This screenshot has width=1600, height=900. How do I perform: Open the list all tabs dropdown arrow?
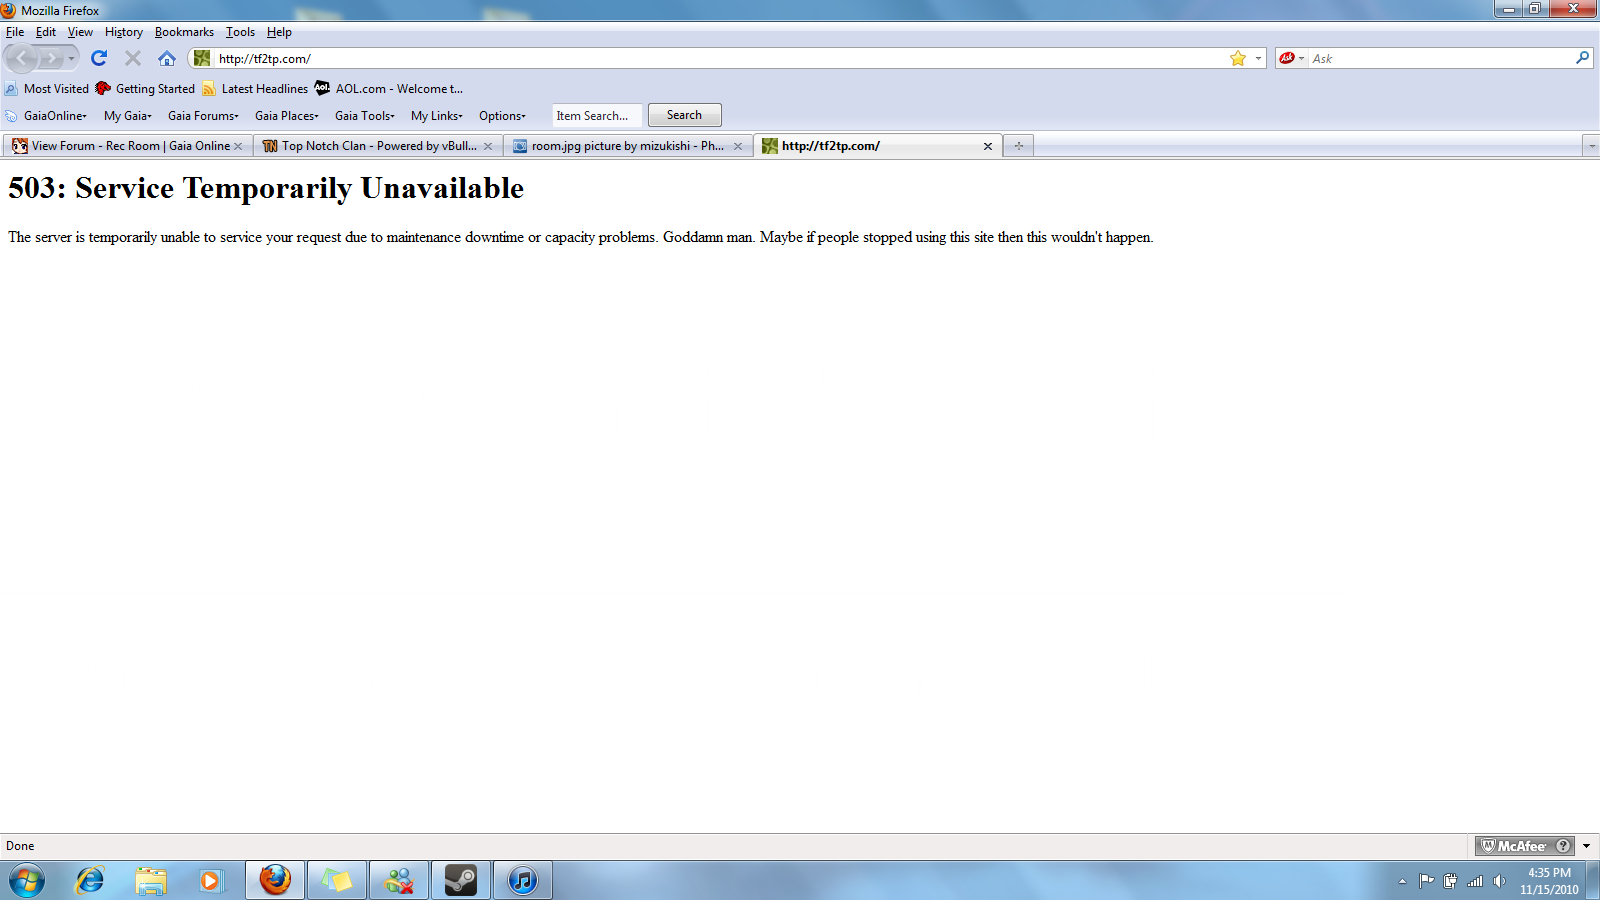(x=1590, y=146)
